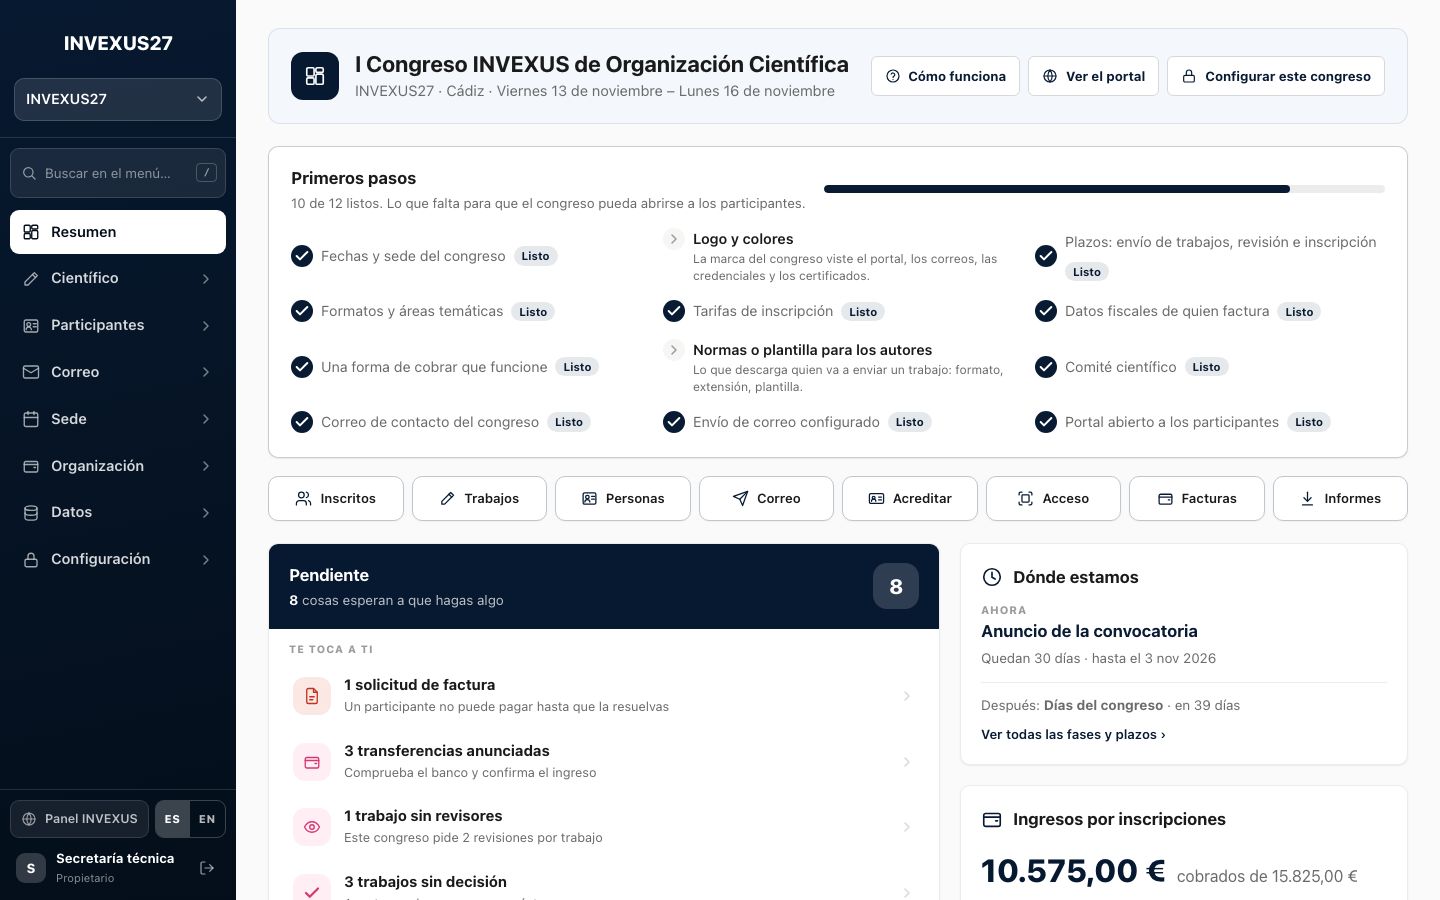1440x900 pixels.
Task: Expand the Correo sidebar menu item
Action: (118, 372)
